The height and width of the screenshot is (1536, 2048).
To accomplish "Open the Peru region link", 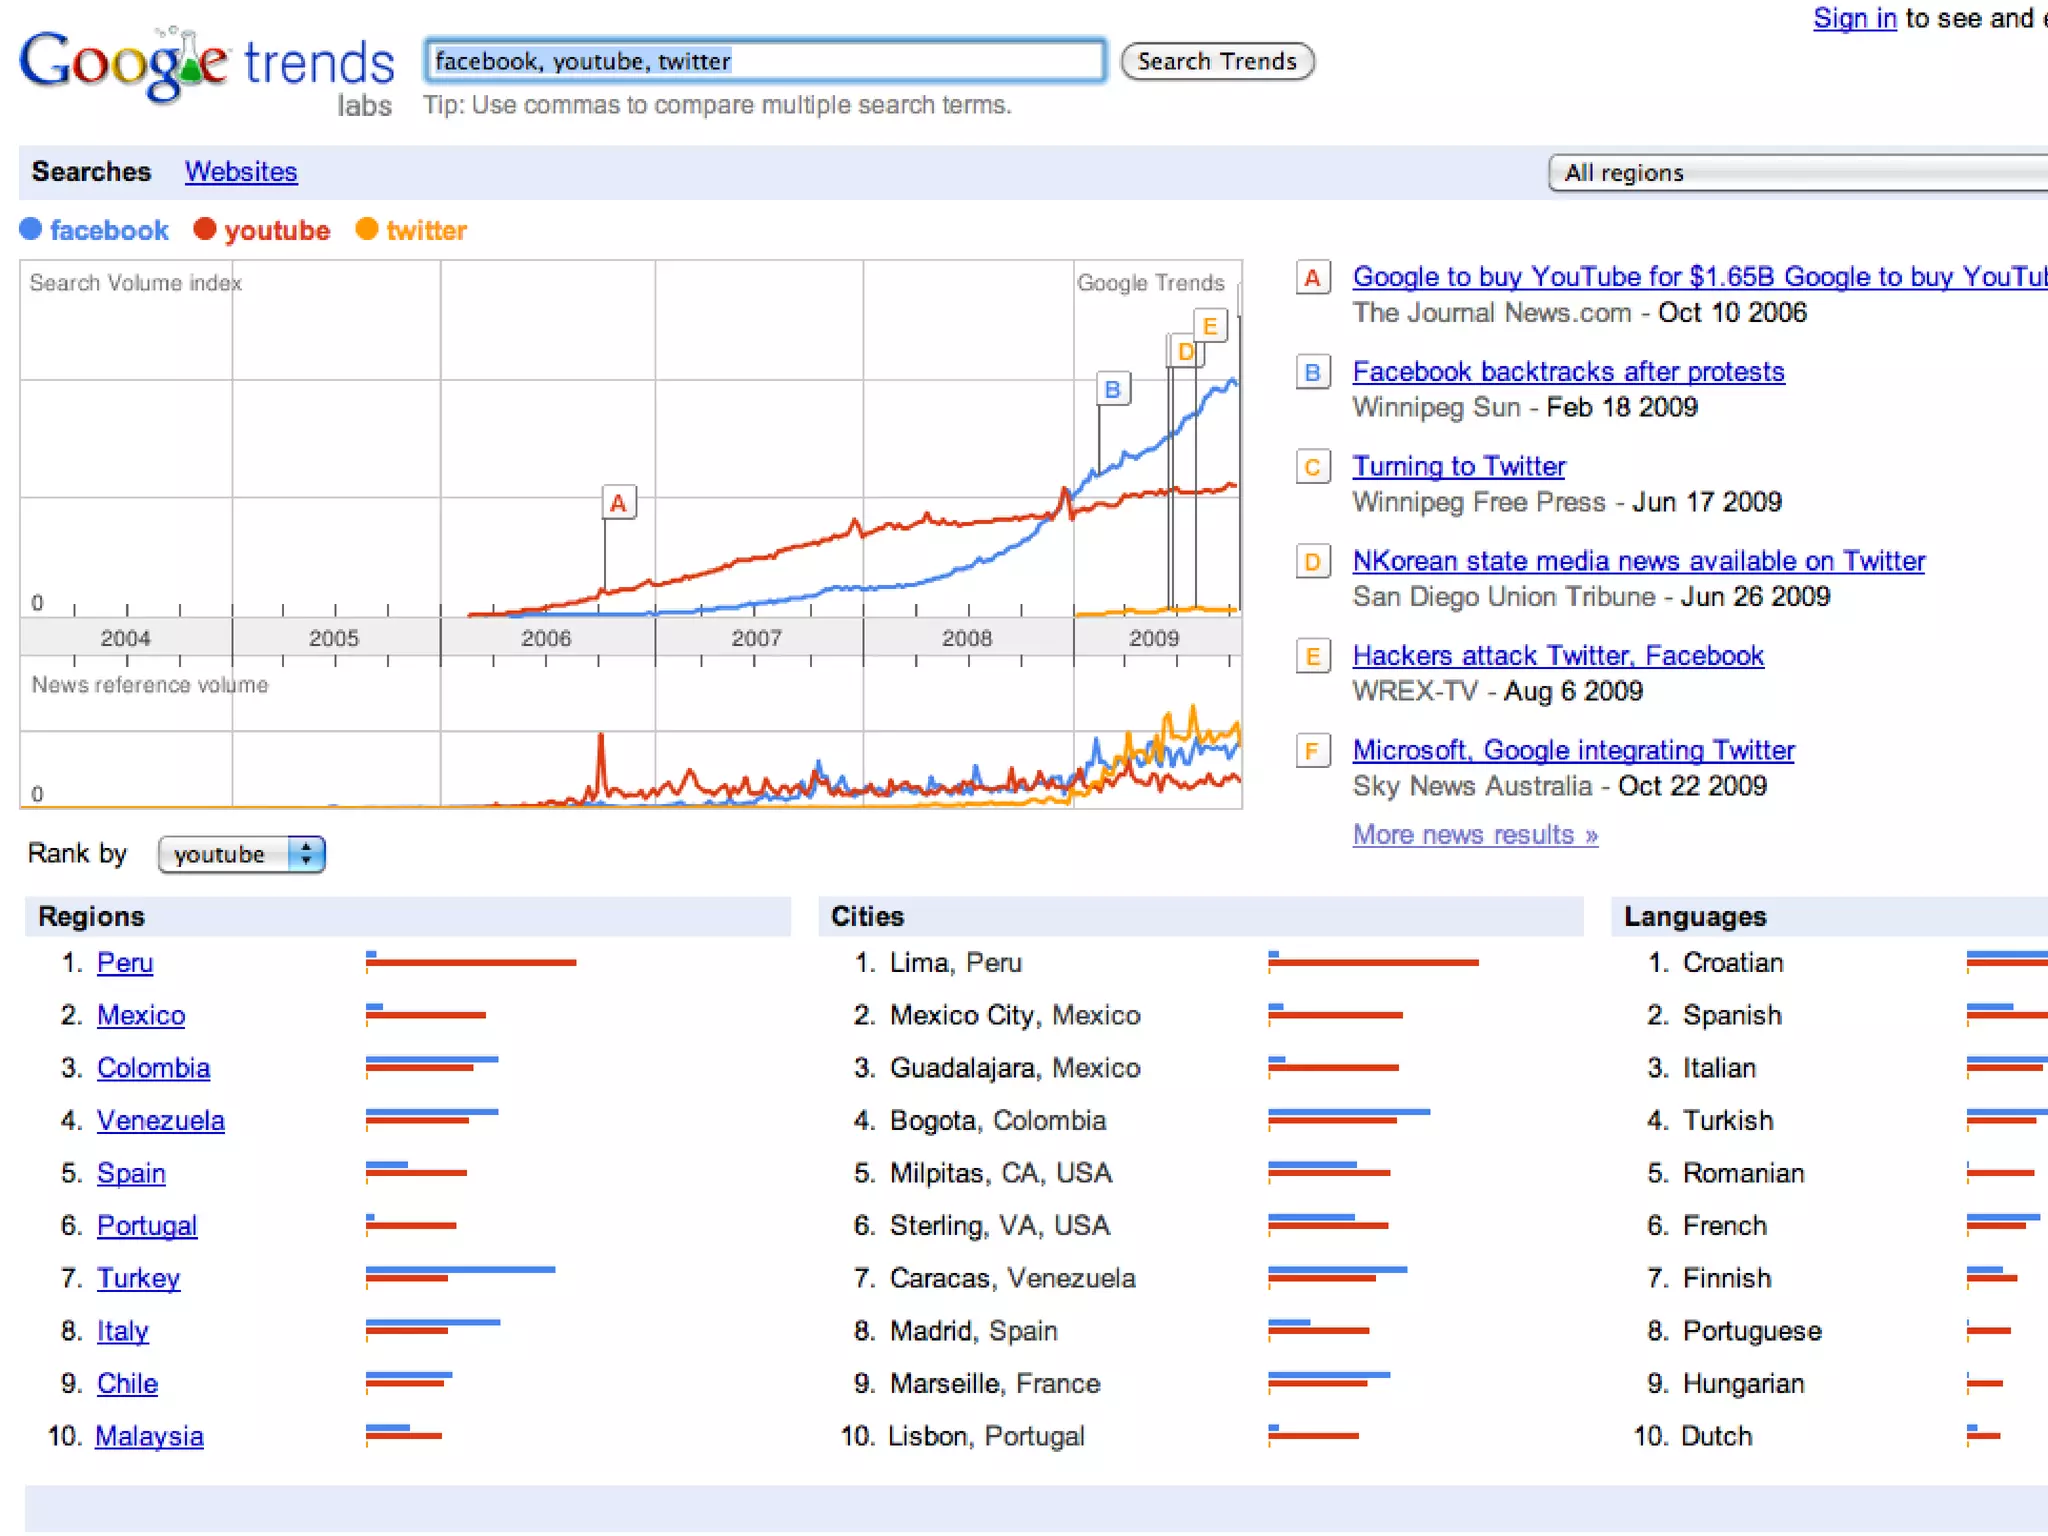I will 125,963.
